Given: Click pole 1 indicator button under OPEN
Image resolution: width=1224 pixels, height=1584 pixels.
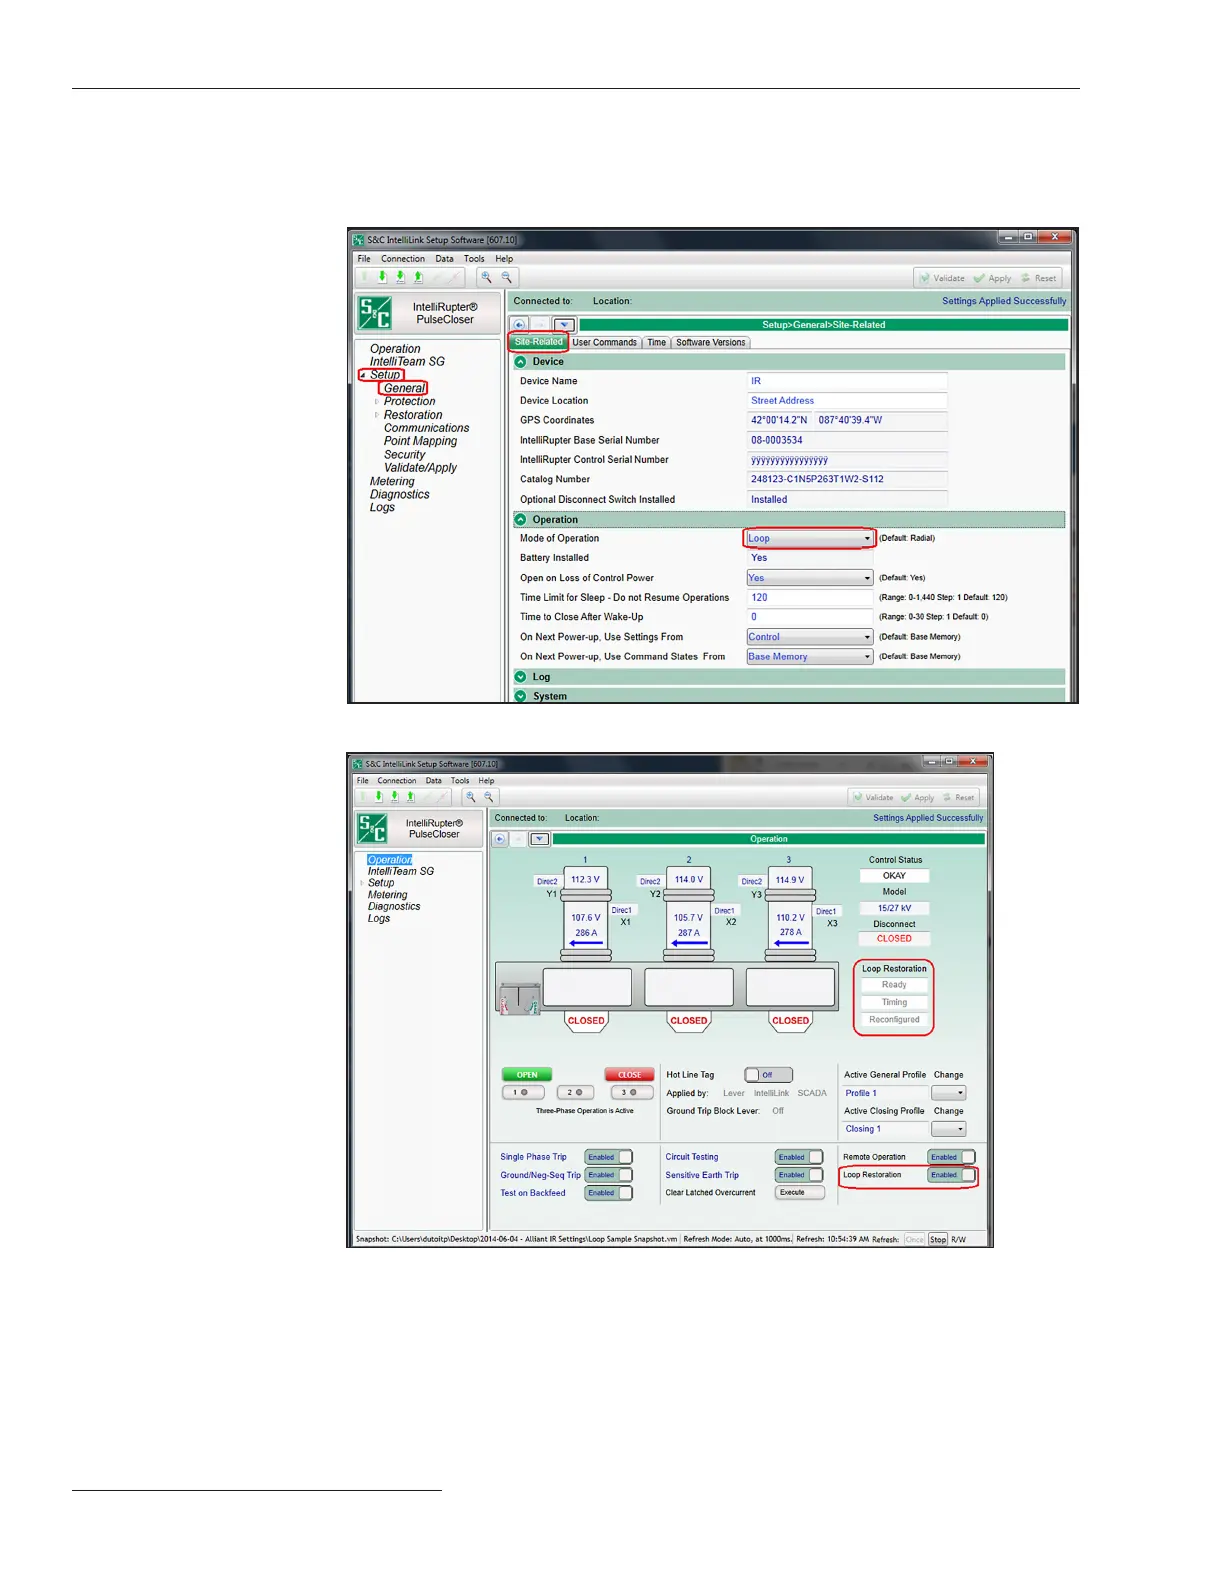Looking at the screenshot, I should (x=522, y=1093).
